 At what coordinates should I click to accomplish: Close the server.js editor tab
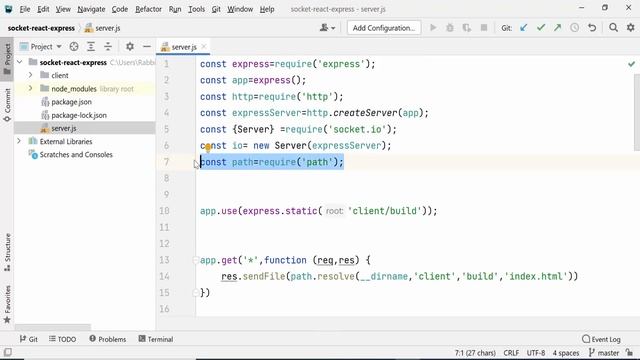[204, 47]
